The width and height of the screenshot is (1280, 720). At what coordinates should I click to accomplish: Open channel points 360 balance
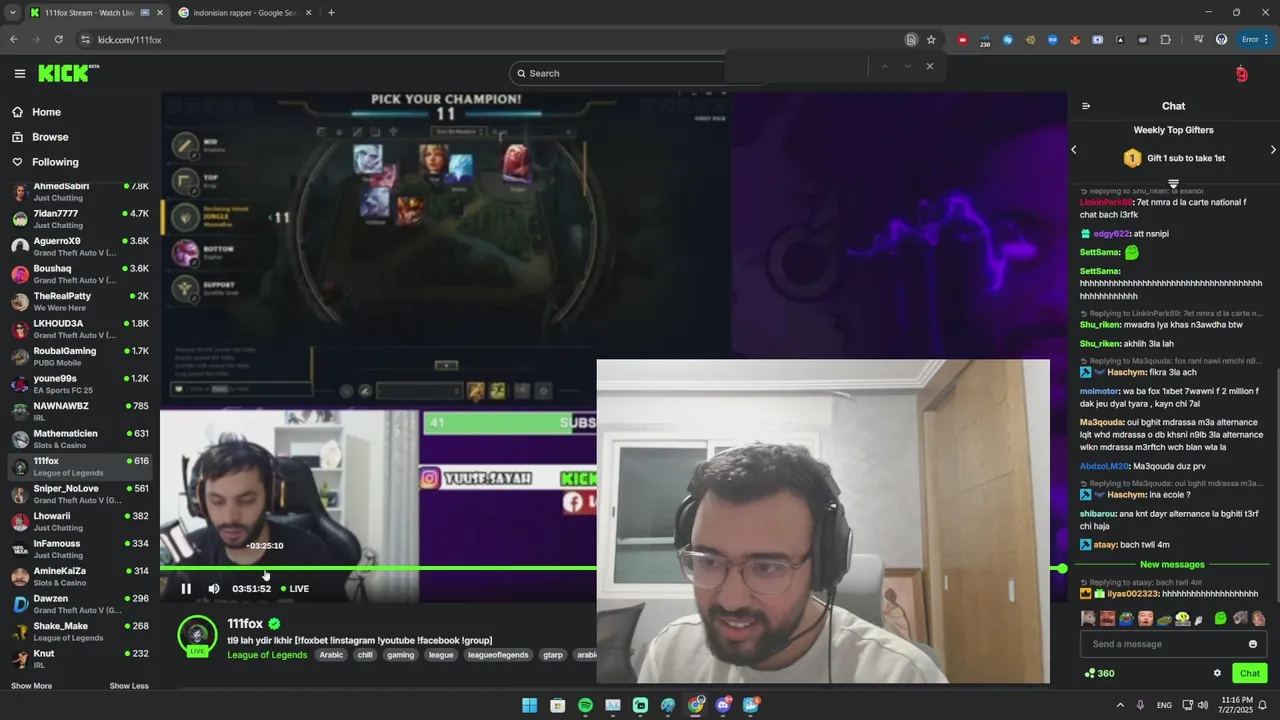1099,673
